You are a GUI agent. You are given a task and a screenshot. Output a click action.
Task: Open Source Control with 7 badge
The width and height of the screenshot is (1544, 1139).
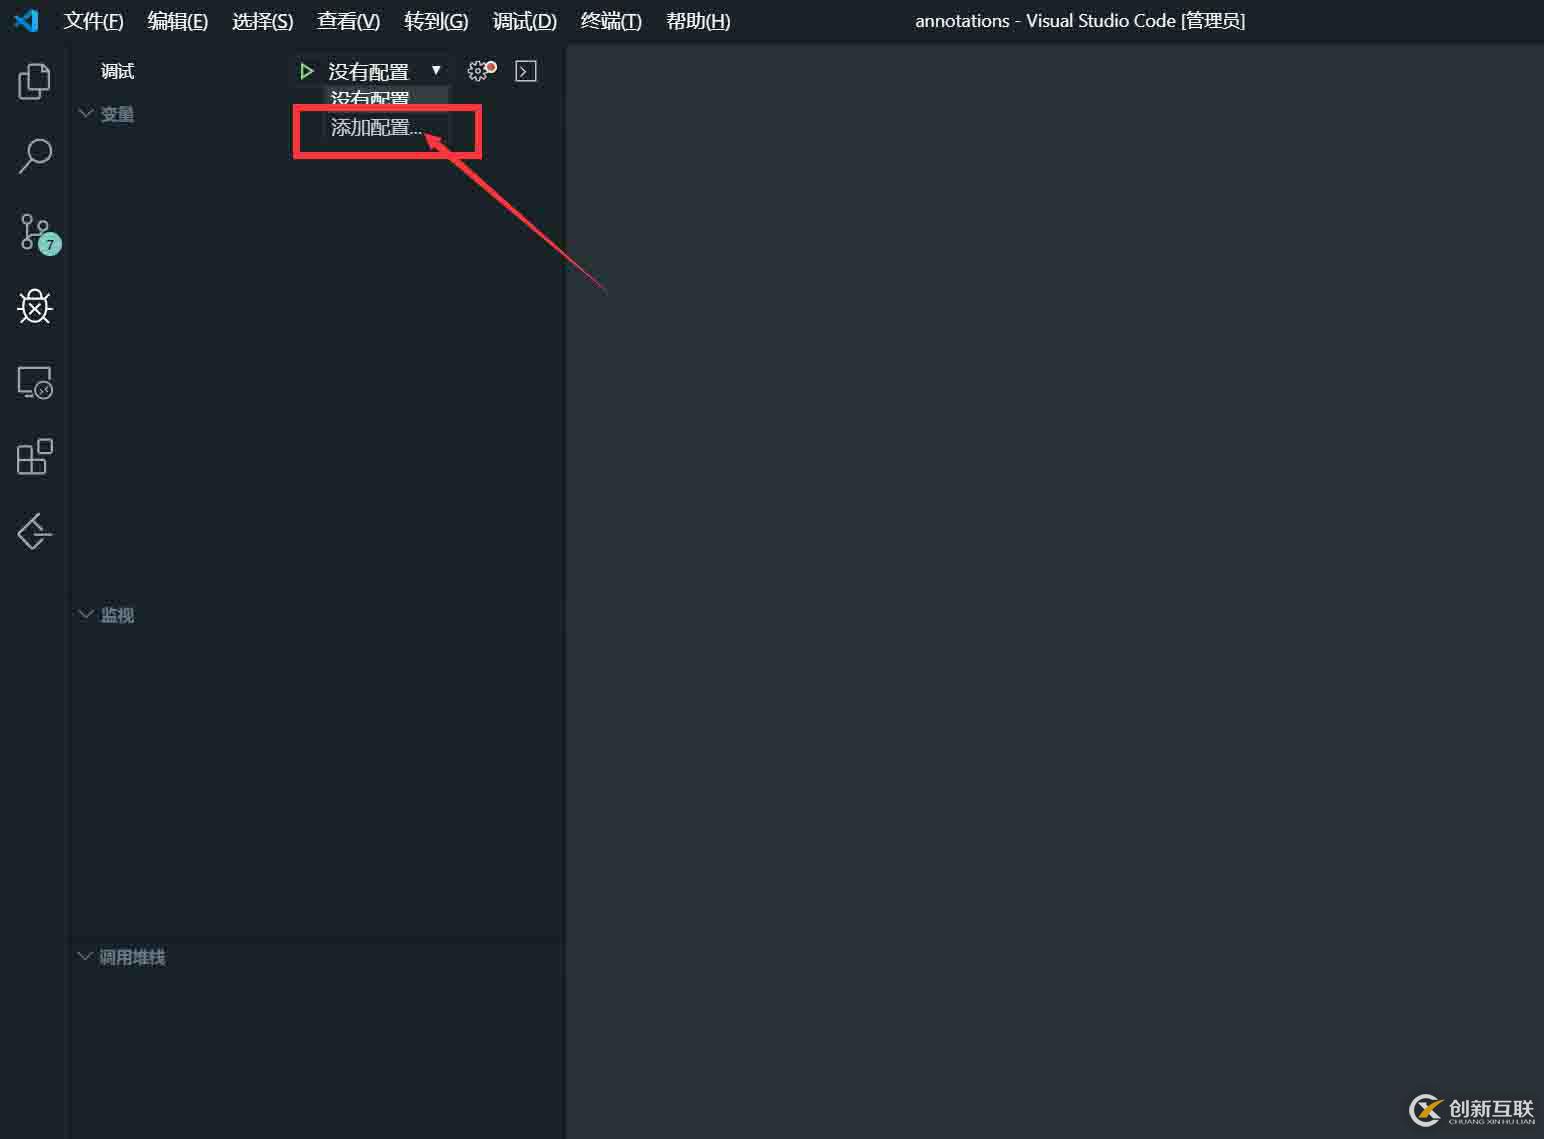pyautogui.click(x=38, y=233)
